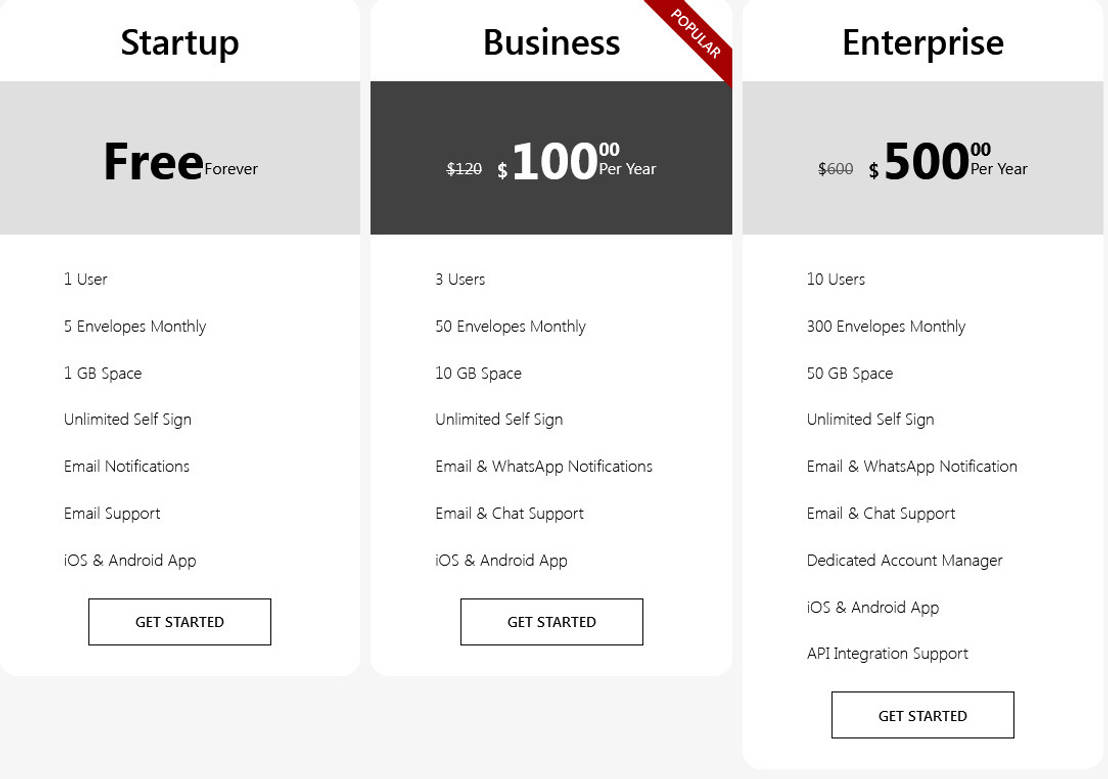Click the Enterprise plan GET STARTED button

pyautogui.click(x=922, y=715)
